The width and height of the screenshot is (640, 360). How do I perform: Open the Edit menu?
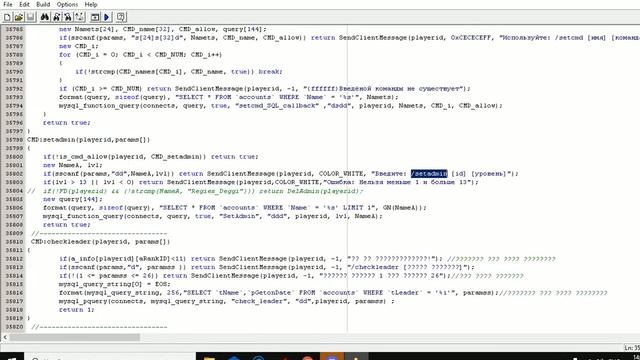point(24,4)
